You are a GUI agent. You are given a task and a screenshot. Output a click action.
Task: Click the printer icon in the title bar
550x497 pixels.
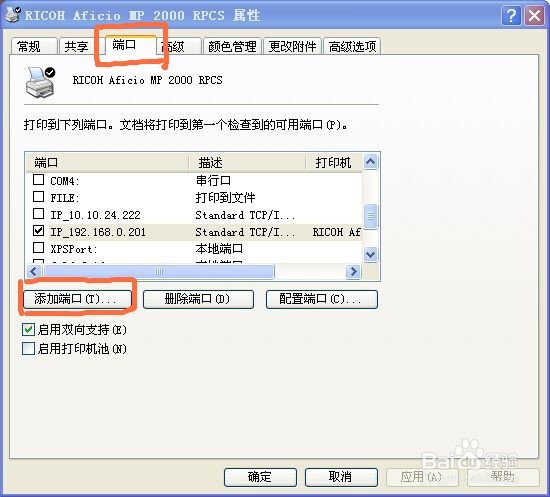click(12, 15)
